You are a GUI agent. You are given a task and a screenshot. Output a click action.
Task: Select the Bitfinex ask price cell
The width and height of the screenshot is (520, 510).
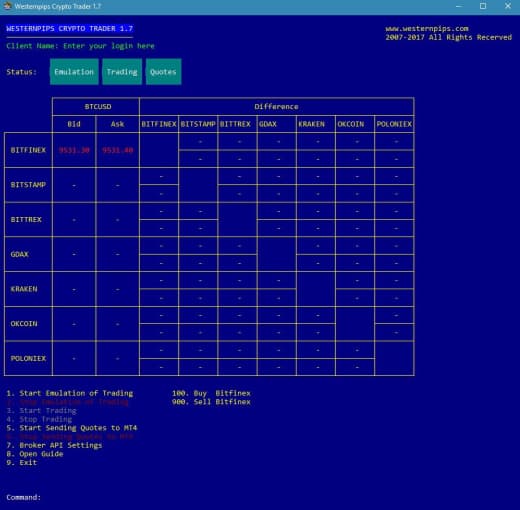point(118,150)
